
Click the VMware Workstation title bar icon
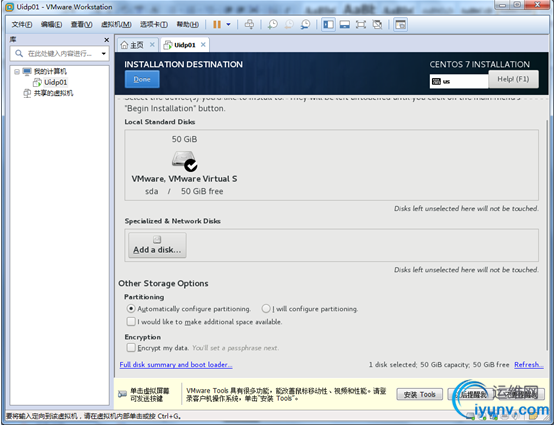click(10, 7)
